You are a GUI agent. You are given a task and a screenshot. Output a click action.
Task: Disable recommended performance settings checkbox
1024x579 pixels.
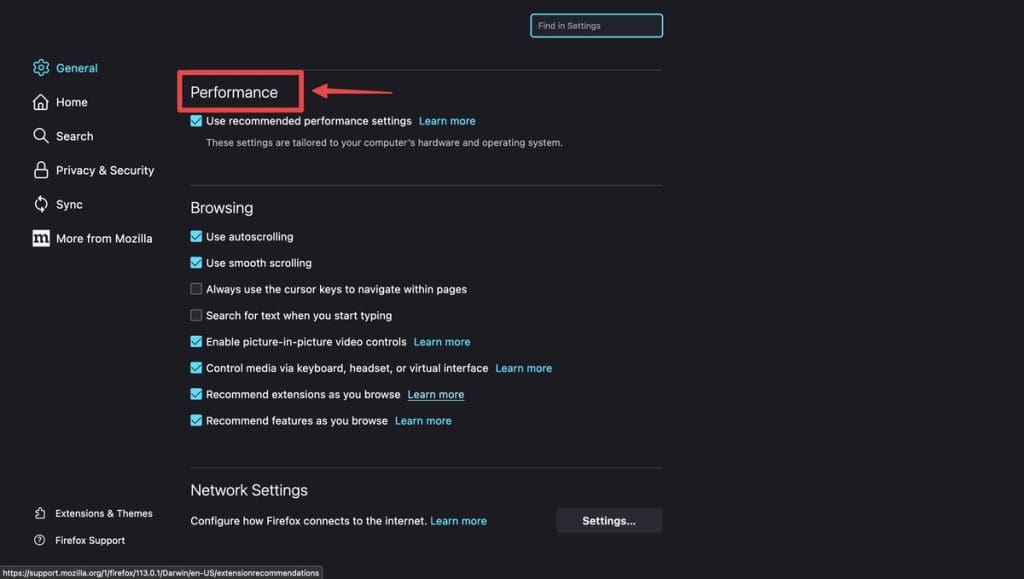(x=196, y=121)
